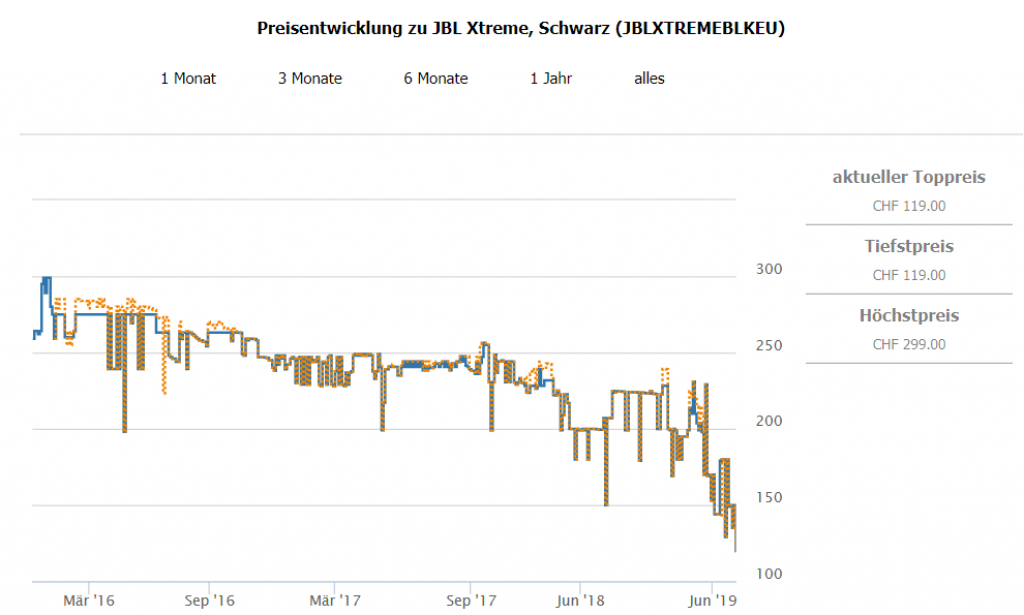Display the full history with alles
This screenshot has height=615, width=1024.
[x=649, y=78]
